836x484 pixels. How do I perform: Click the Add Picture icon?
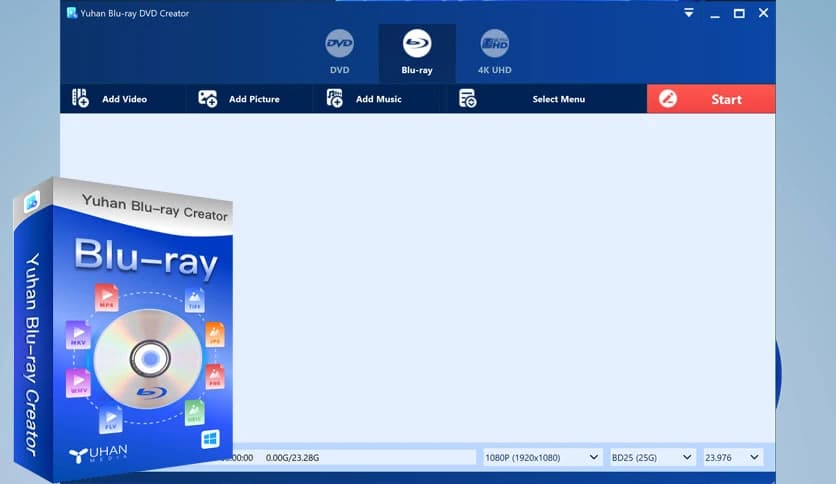pyautogui.click(x=208, y=99)
